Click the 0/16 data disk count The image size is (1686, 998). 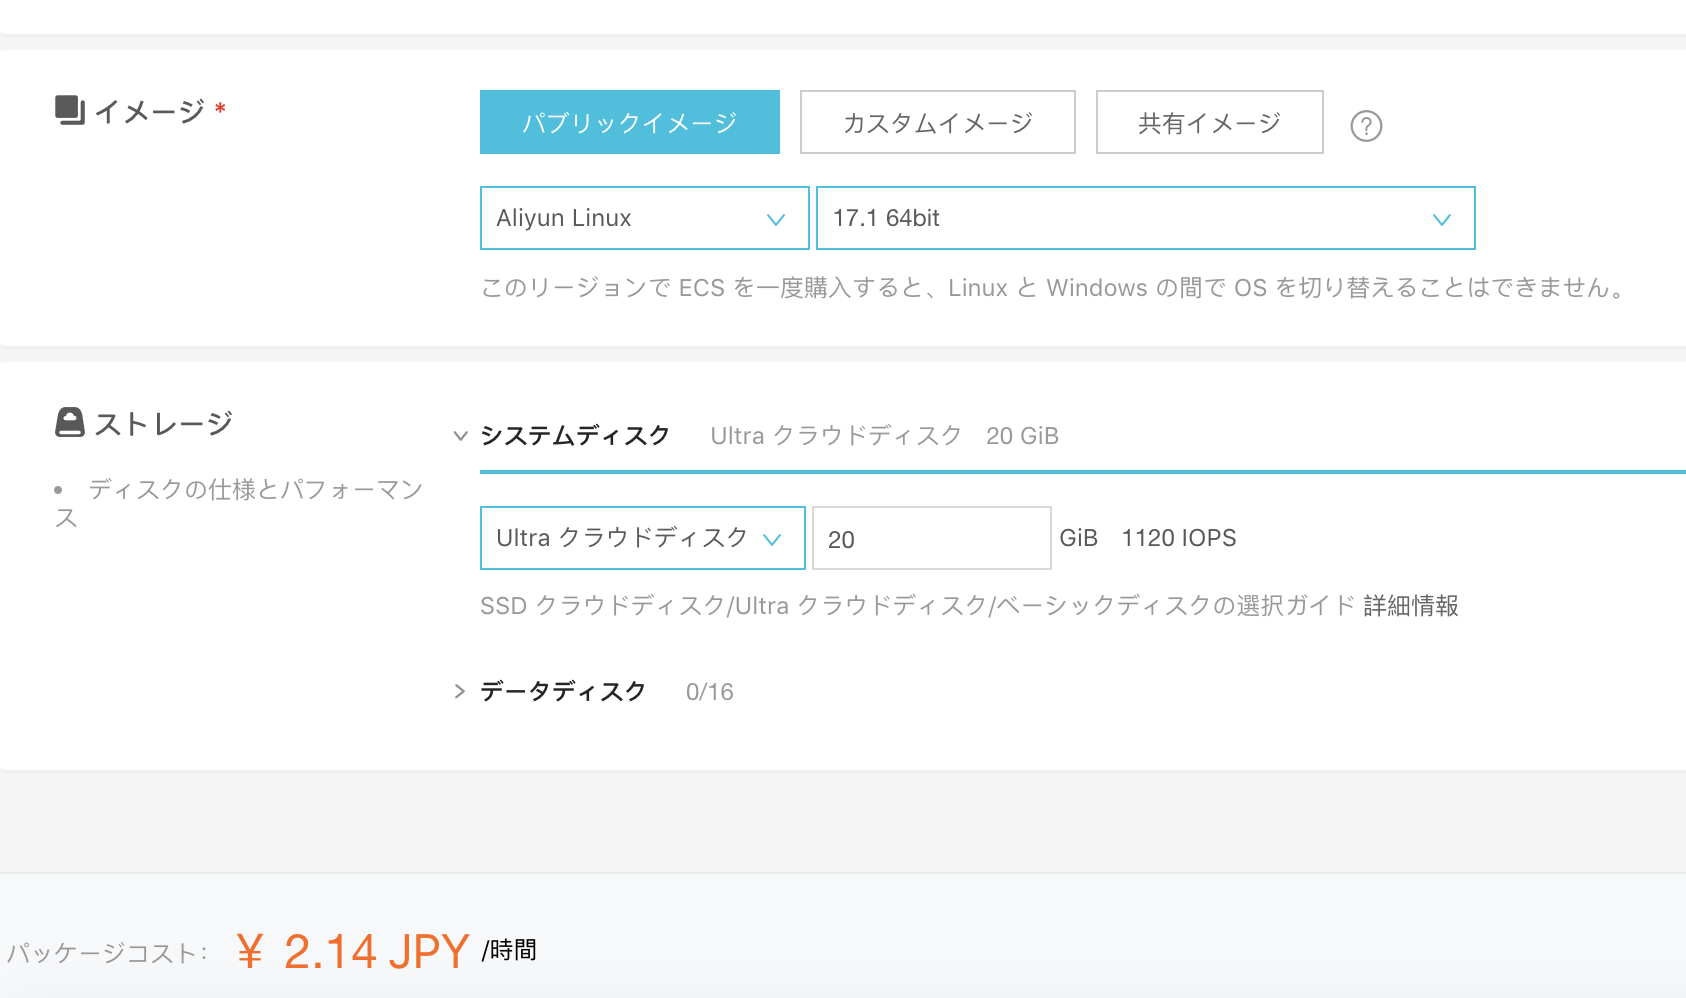(x=710, y=692)
